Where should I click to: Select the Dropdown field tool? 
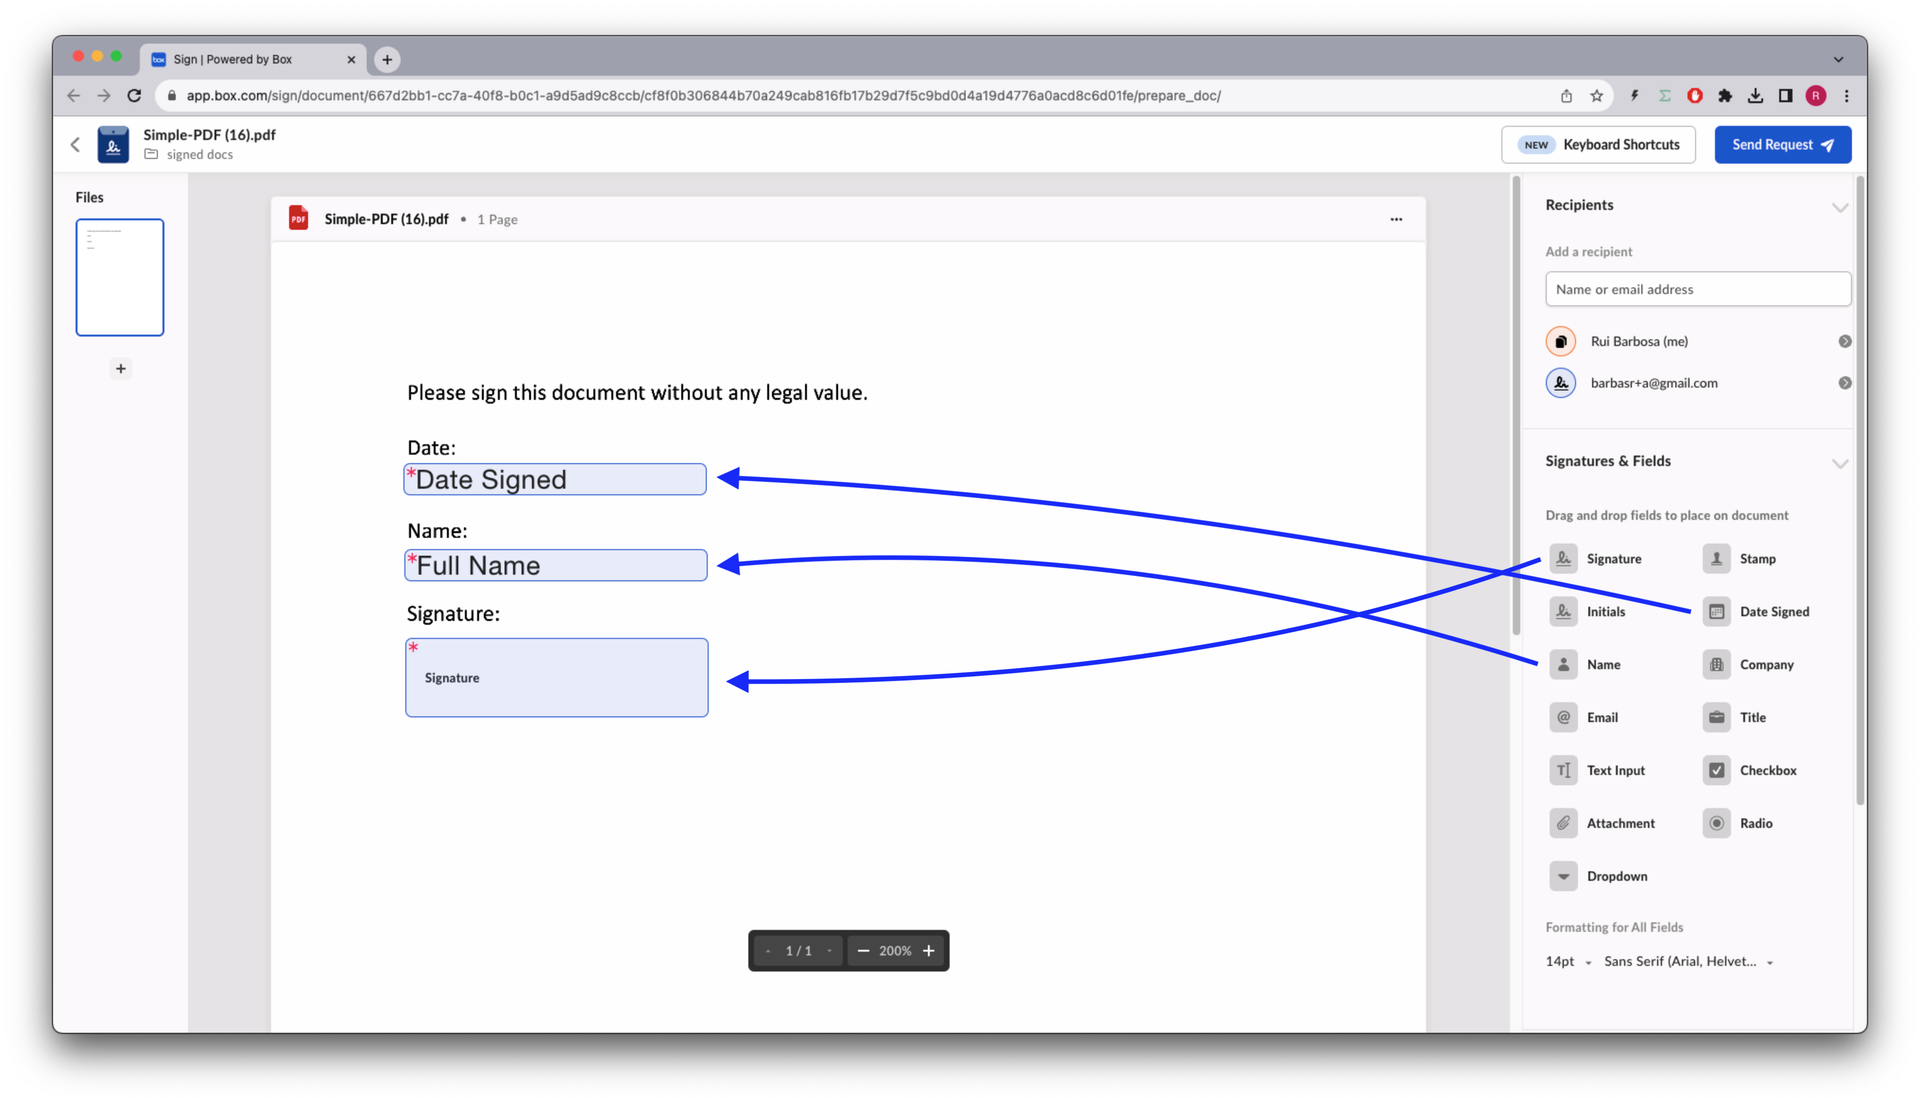1598,876
